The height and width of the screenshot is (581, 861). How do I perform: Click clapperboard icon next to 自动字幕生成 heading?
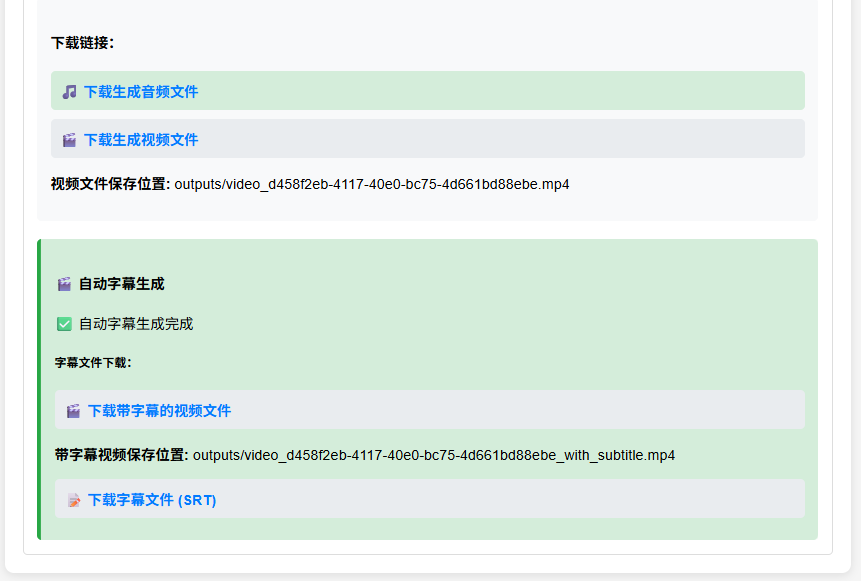64,284
